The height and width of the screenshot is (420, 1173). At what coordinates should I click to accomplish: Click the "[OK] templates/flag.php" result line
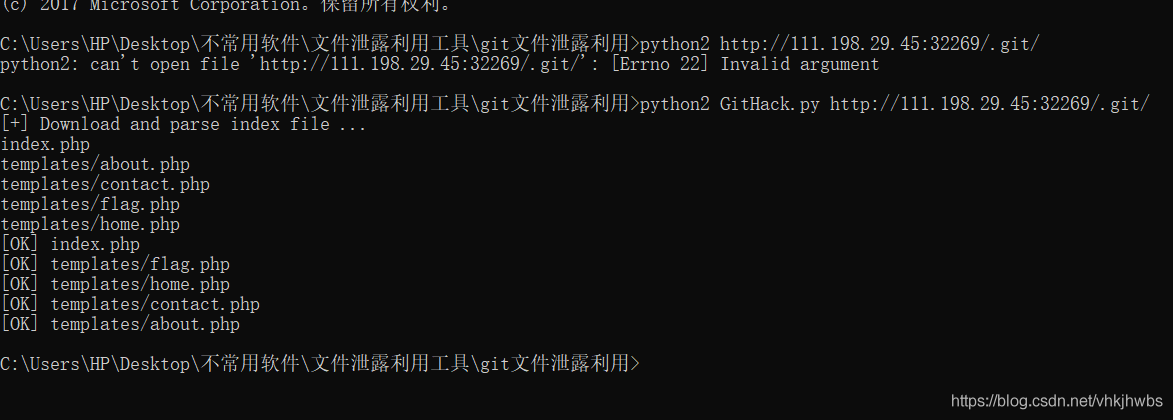(x=115, y=264)
